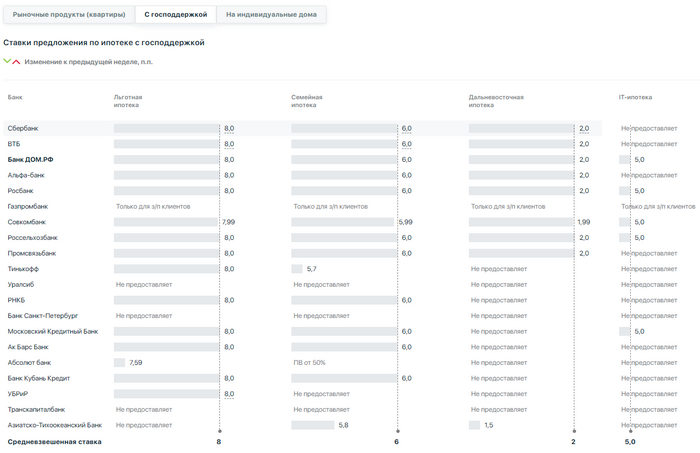Click ВТБ's underlined 6,0 family rate
The height and width of the screenshot is (453, 700).
[x=407, y=144]
